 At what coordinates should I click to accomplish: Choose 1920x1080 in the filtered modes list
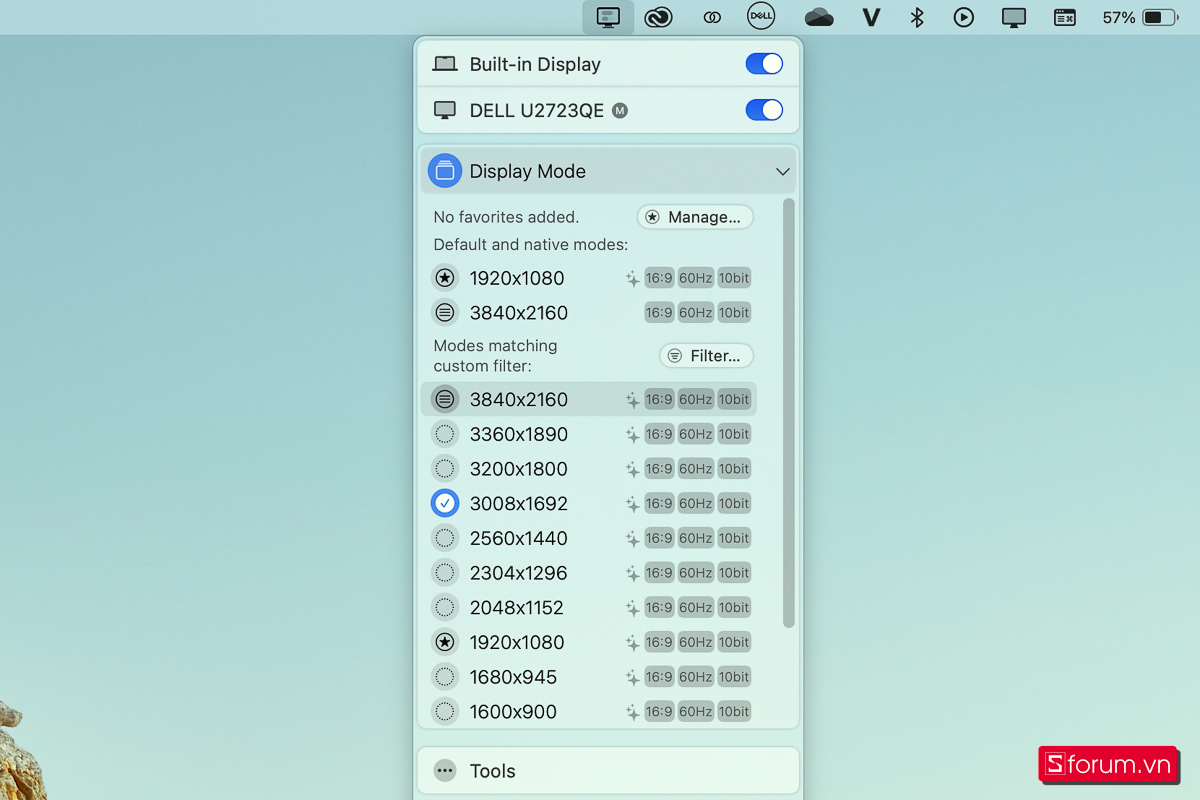pyautogui.click(x=588, y=642)
